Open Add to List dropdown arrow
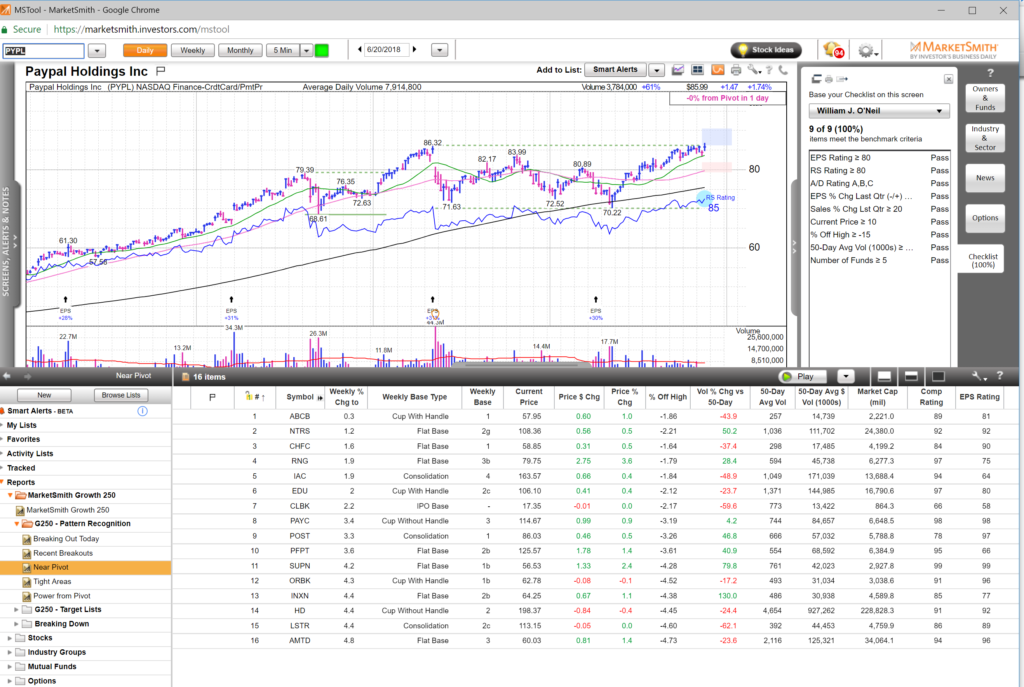Image resolution: width=1024 pixels, height=687 pixels. click(x=657, y=70)
